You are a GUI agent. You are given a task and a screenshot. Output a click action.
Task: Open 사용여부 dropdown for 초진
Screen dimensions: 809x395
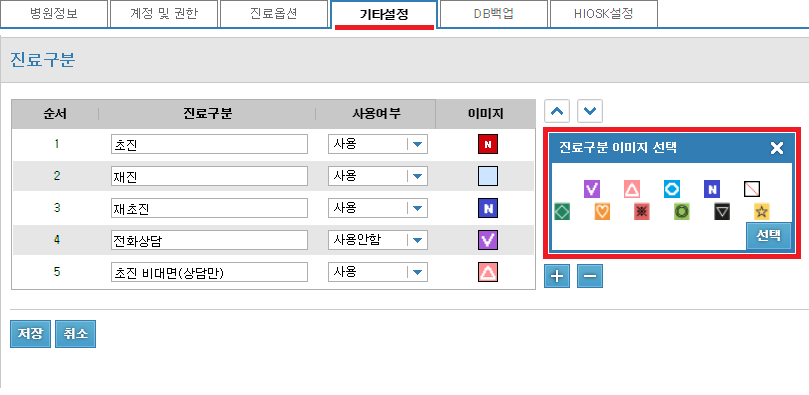(378, 144)
